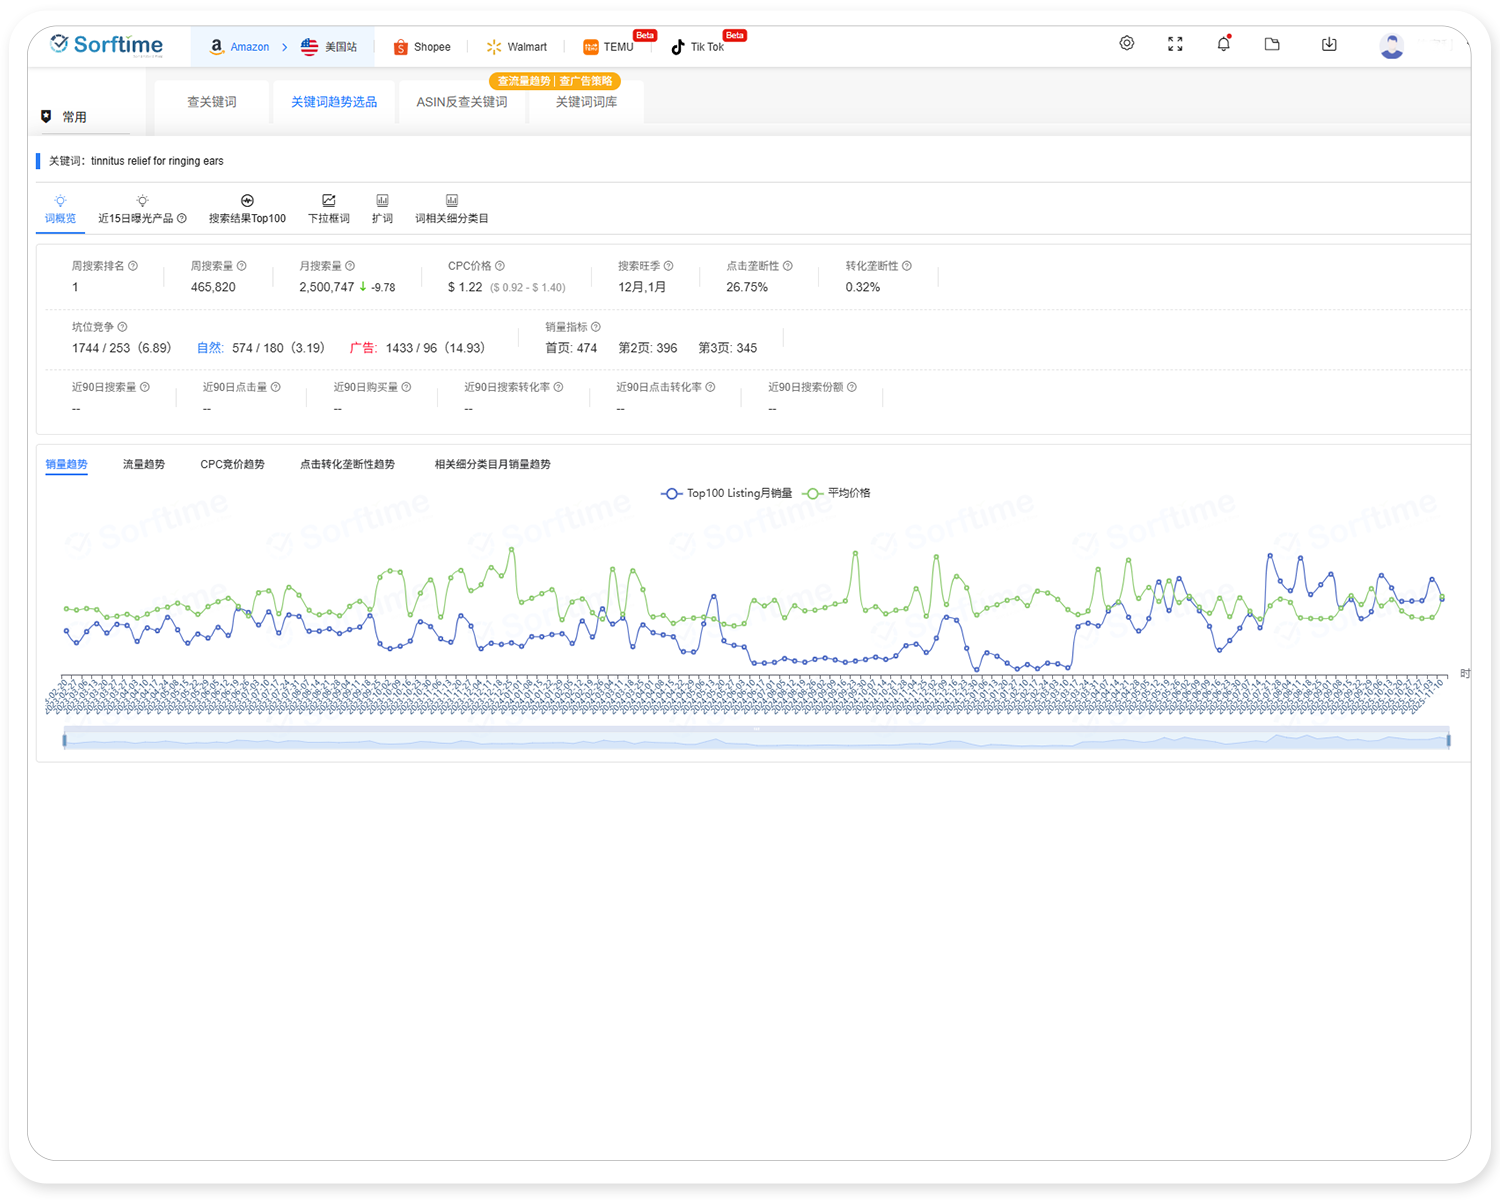Open the 美国站 site selector
The image size is (1500, 1200).
[329, 47]
